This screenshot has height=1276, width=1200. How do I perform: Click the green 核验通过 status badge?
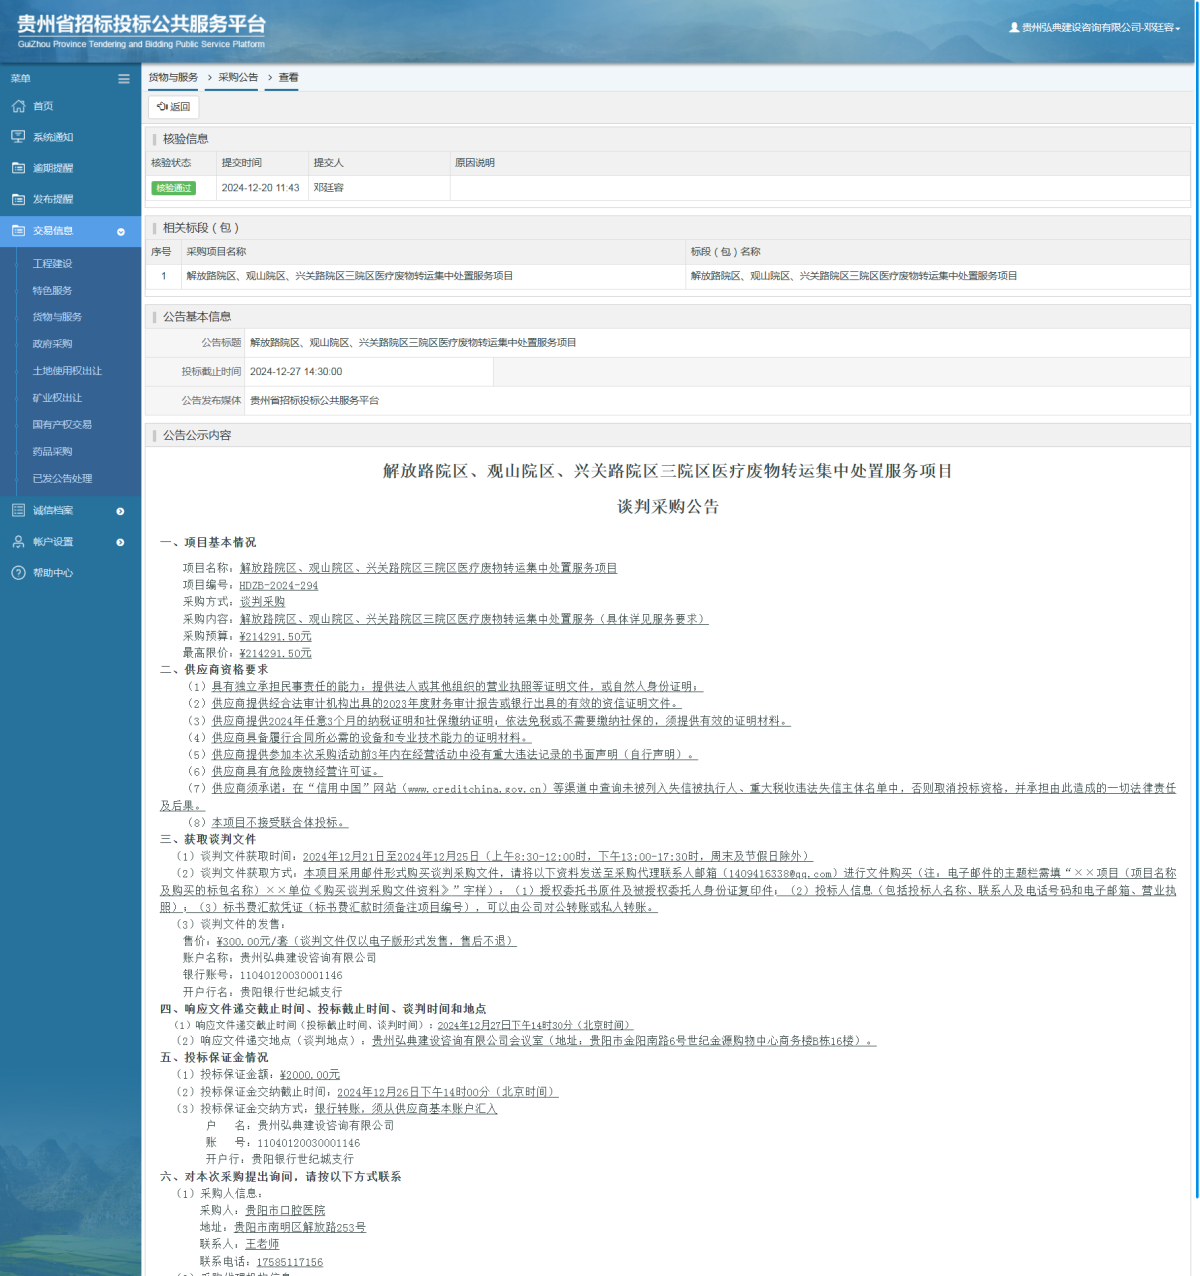point(173,187)
